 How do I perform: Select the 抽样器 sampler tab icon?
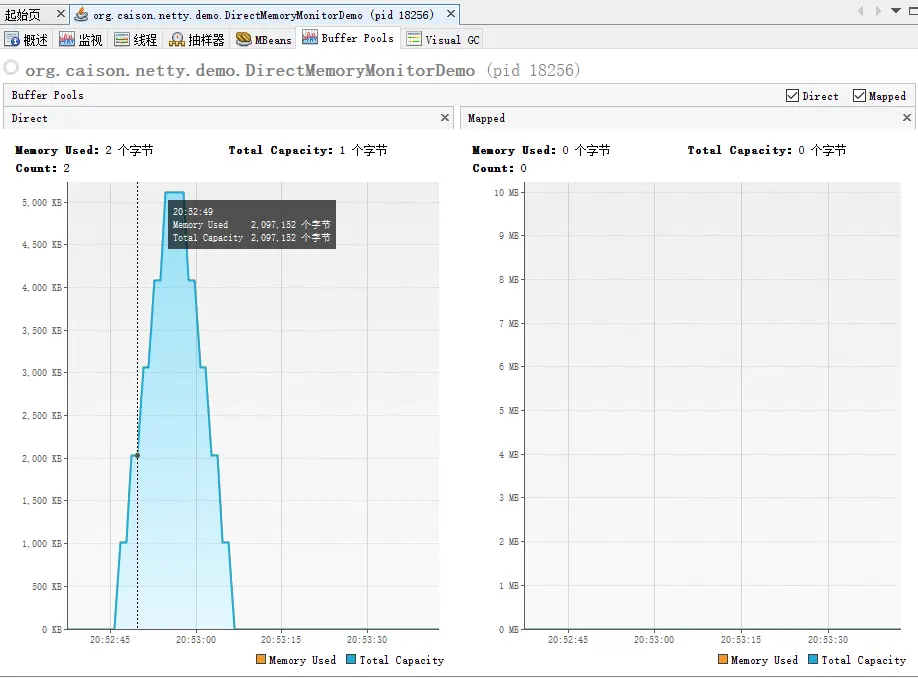click(x=177, y=39)
